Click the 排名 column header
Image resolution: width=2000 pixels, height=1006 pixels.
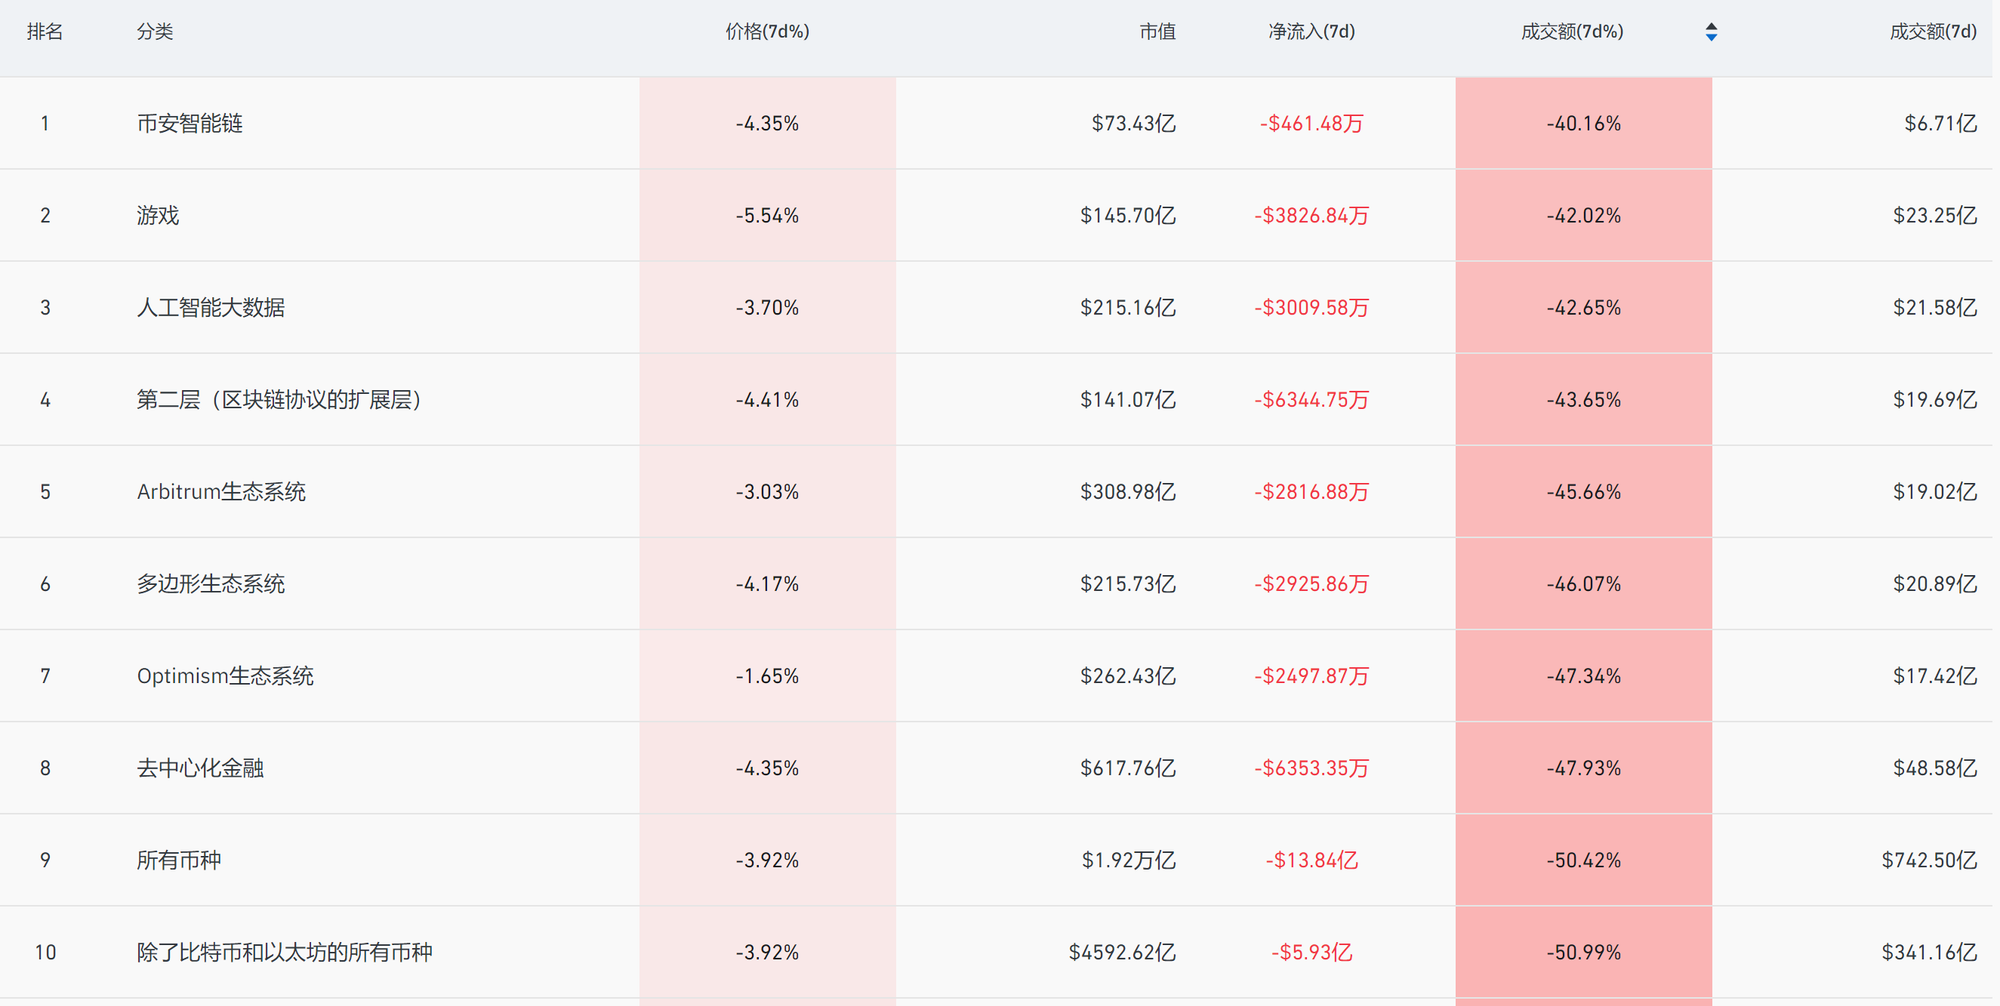pyautogui.click(x=45, y=32)
